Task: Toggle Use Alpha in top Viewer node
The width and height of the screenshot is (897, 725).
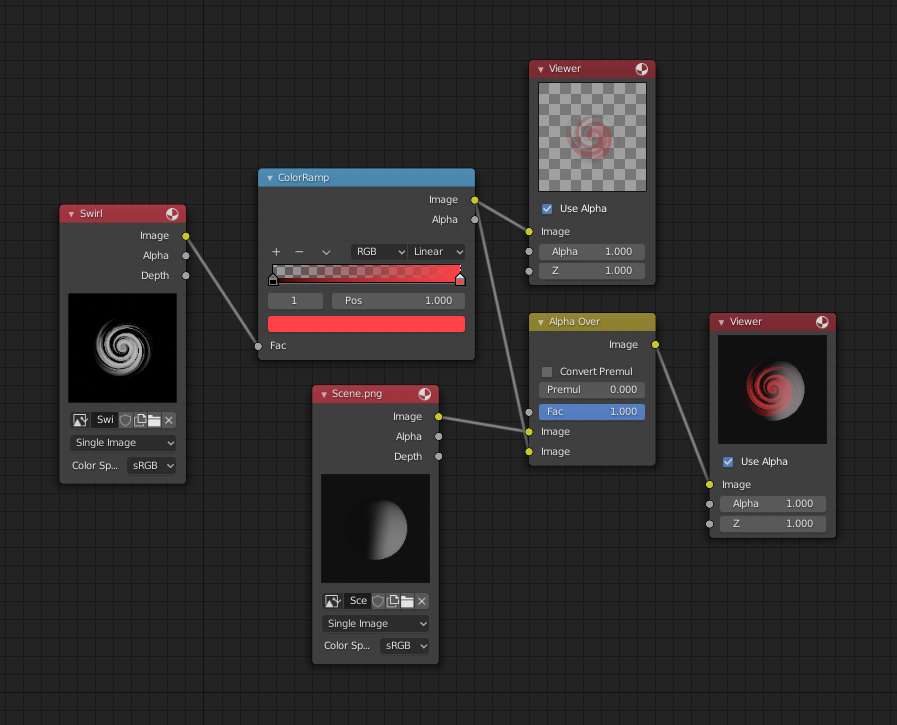Action: click(x=547, y=209)
